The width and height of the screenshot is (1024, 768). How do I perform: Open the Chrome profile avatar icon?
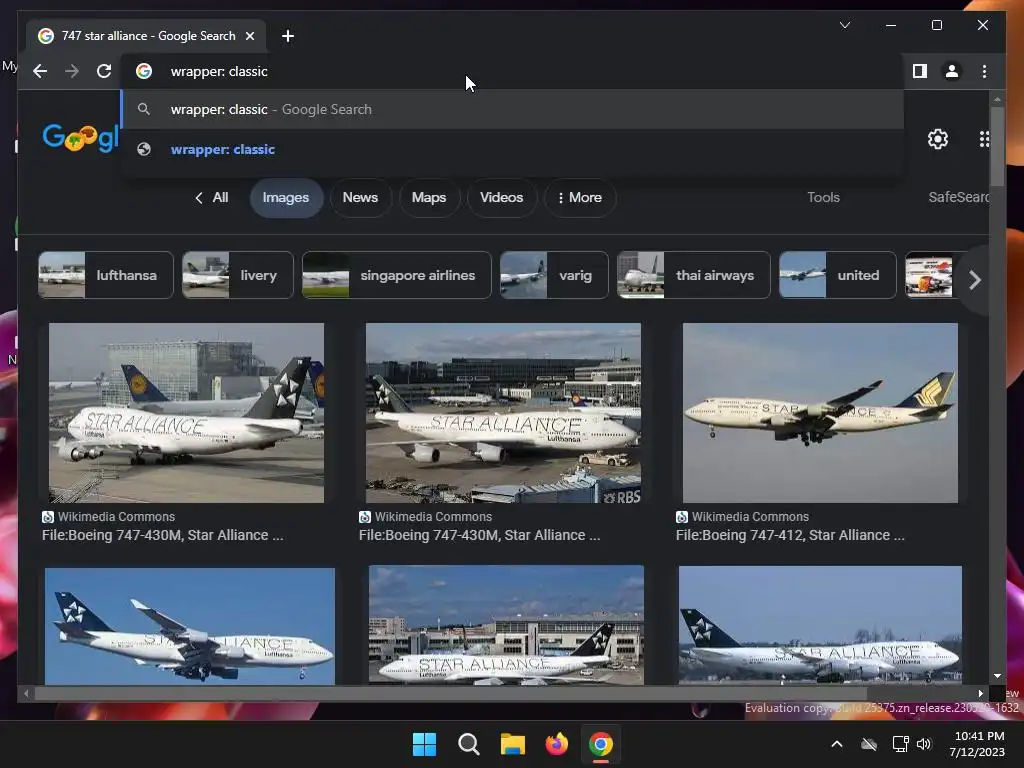(x=952, y=71)
